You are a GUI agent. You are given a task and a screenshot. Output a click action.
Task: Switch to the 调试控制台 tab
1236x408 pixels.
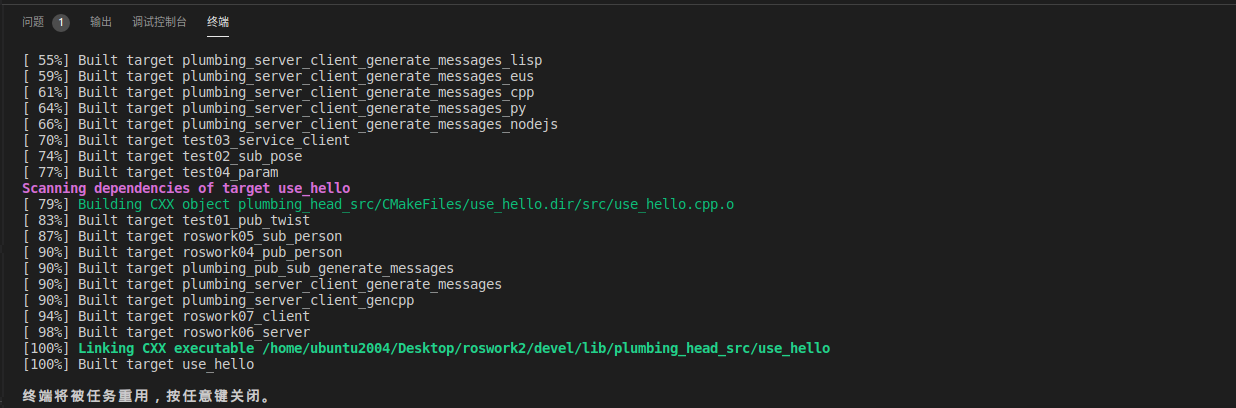click(160, 21)
